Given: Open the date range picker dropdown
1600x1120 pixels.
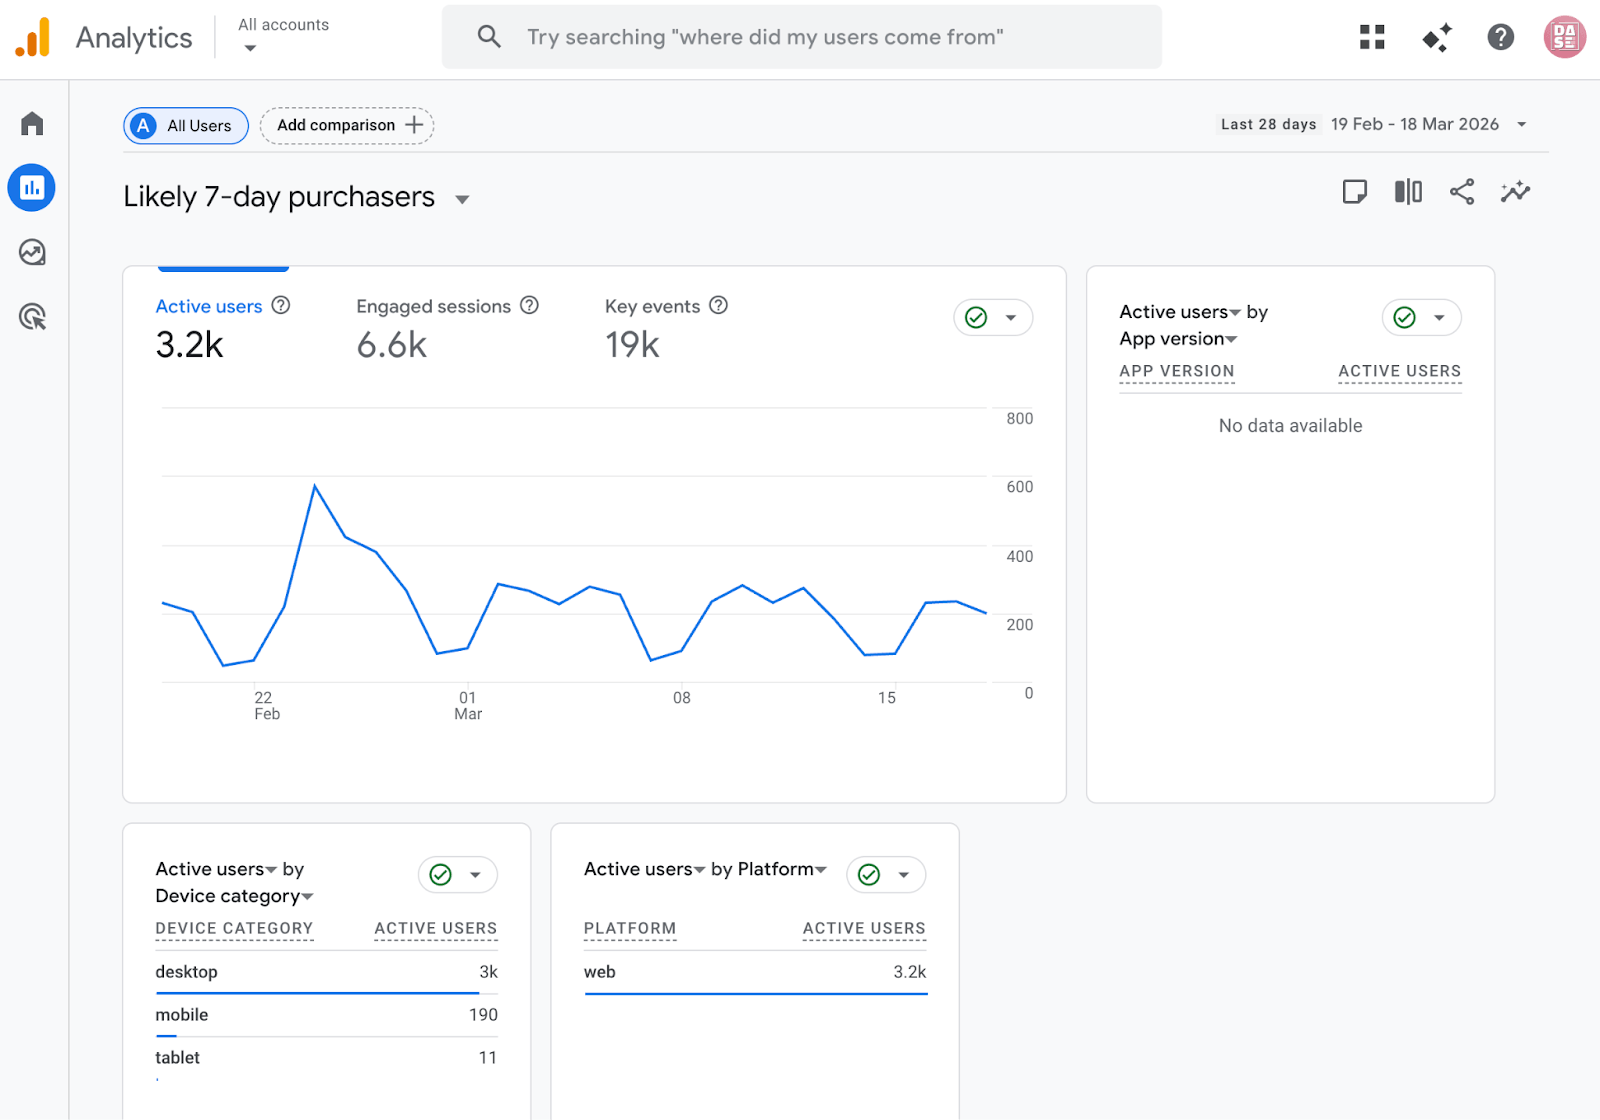Looking at the screenshot, I should [1521, 125].
